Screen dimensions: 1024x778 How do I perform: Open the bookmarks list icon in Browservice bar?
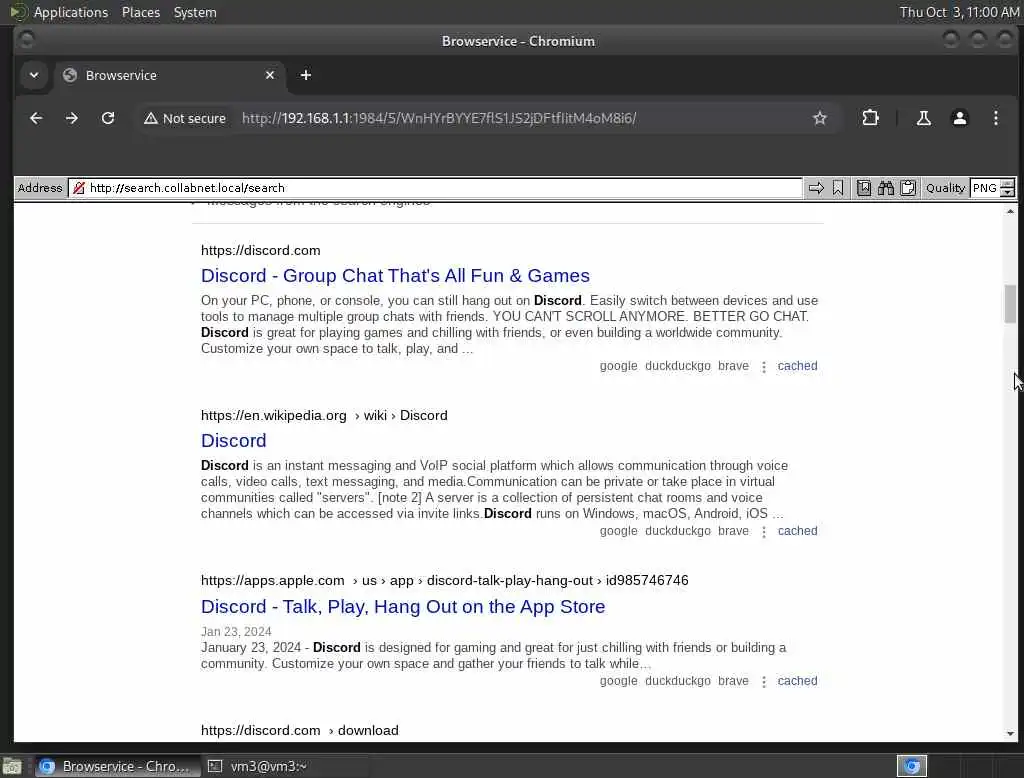pos(863,188)
